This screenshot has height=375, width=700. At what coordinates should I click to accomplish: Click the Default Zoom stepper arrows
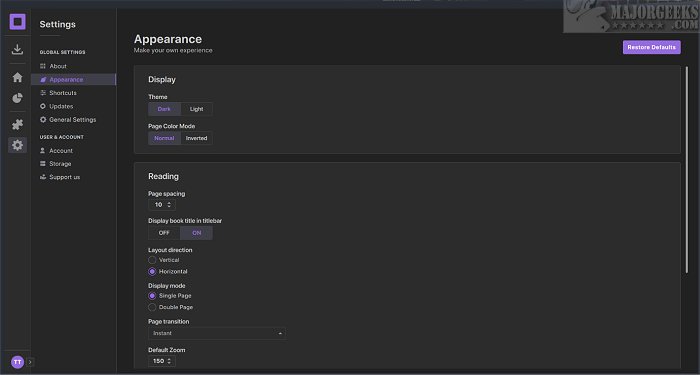point(169,361)
